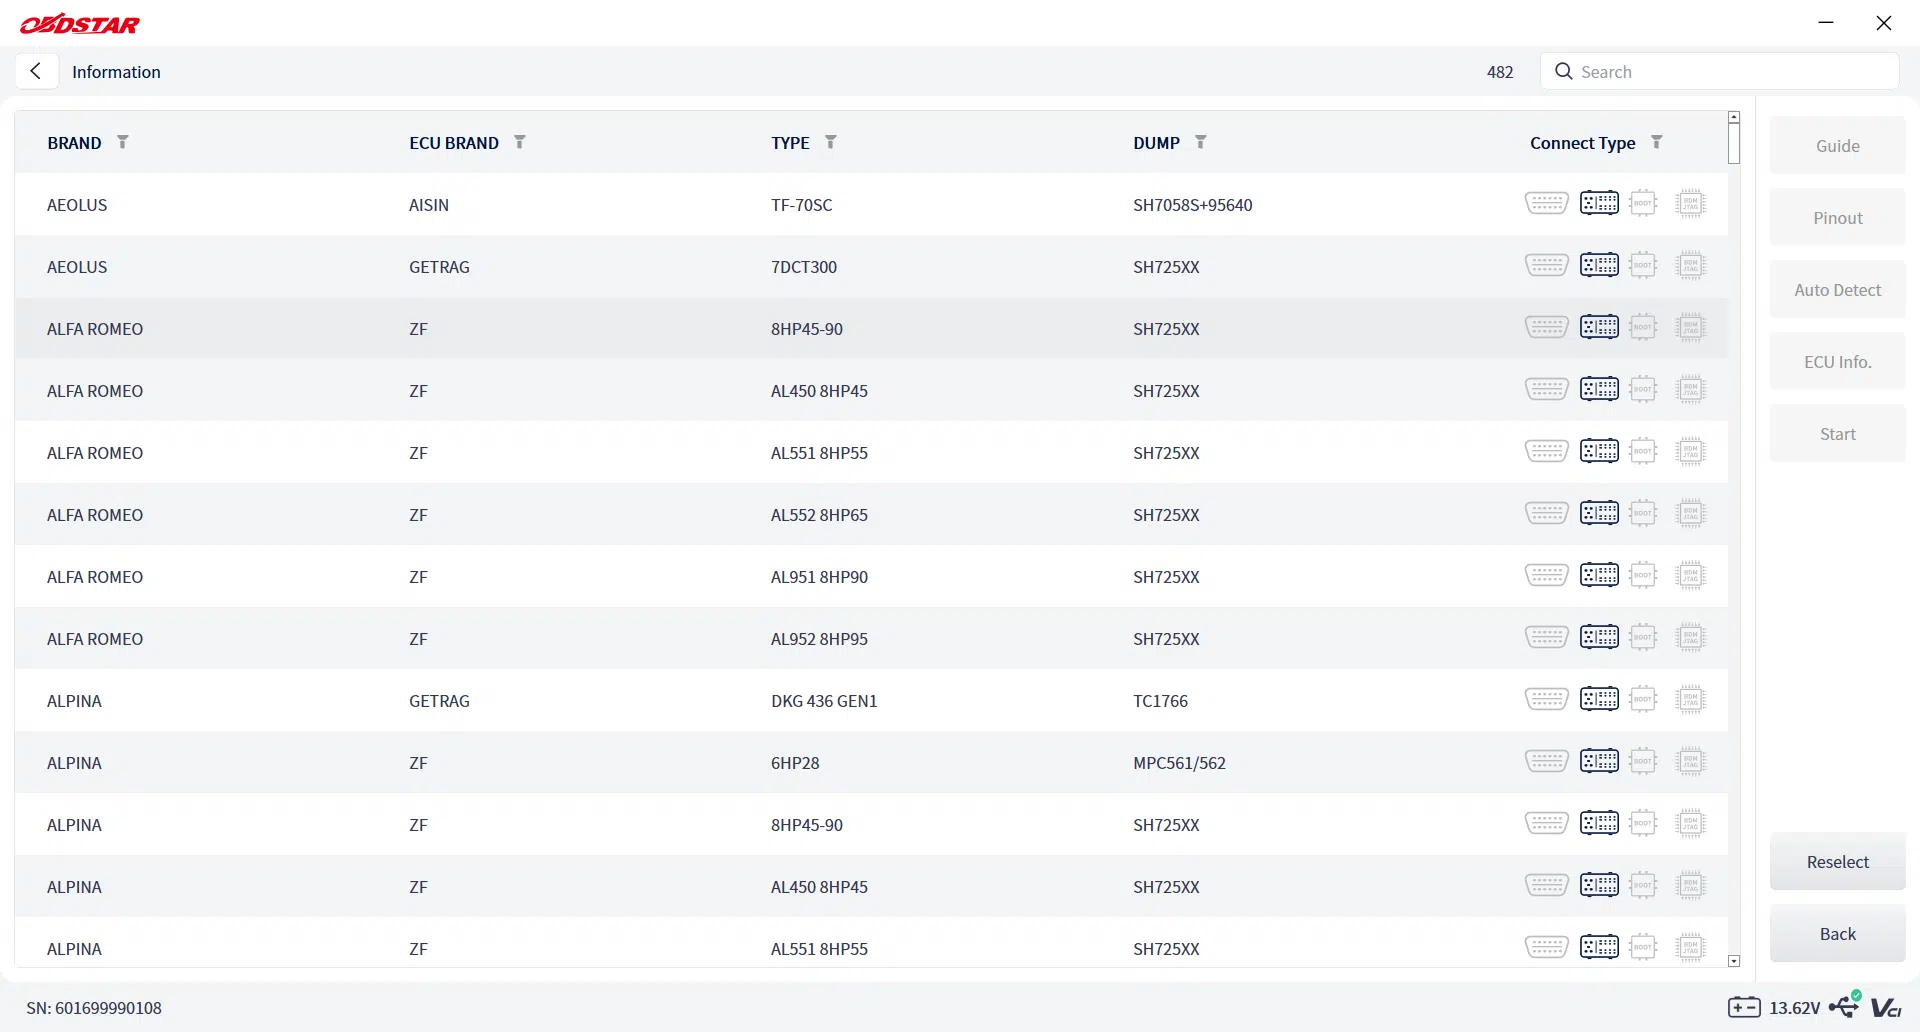Click the AL450 8HP45 cell in ALFA ROMEO row

(x=819, y=391)
